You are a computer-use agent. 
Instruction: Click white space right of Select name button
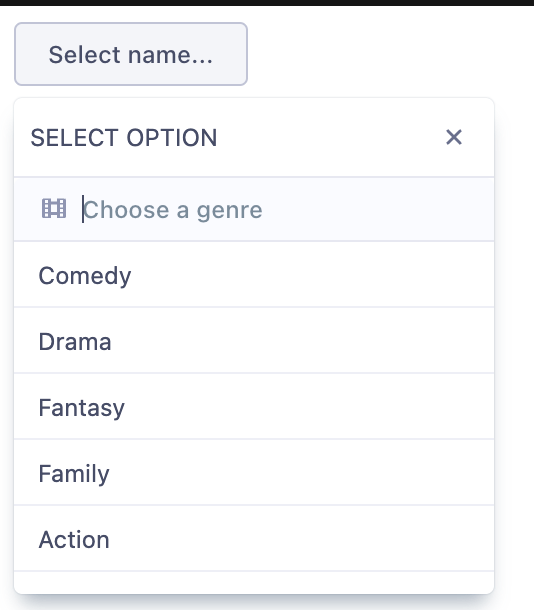(389, 54)
